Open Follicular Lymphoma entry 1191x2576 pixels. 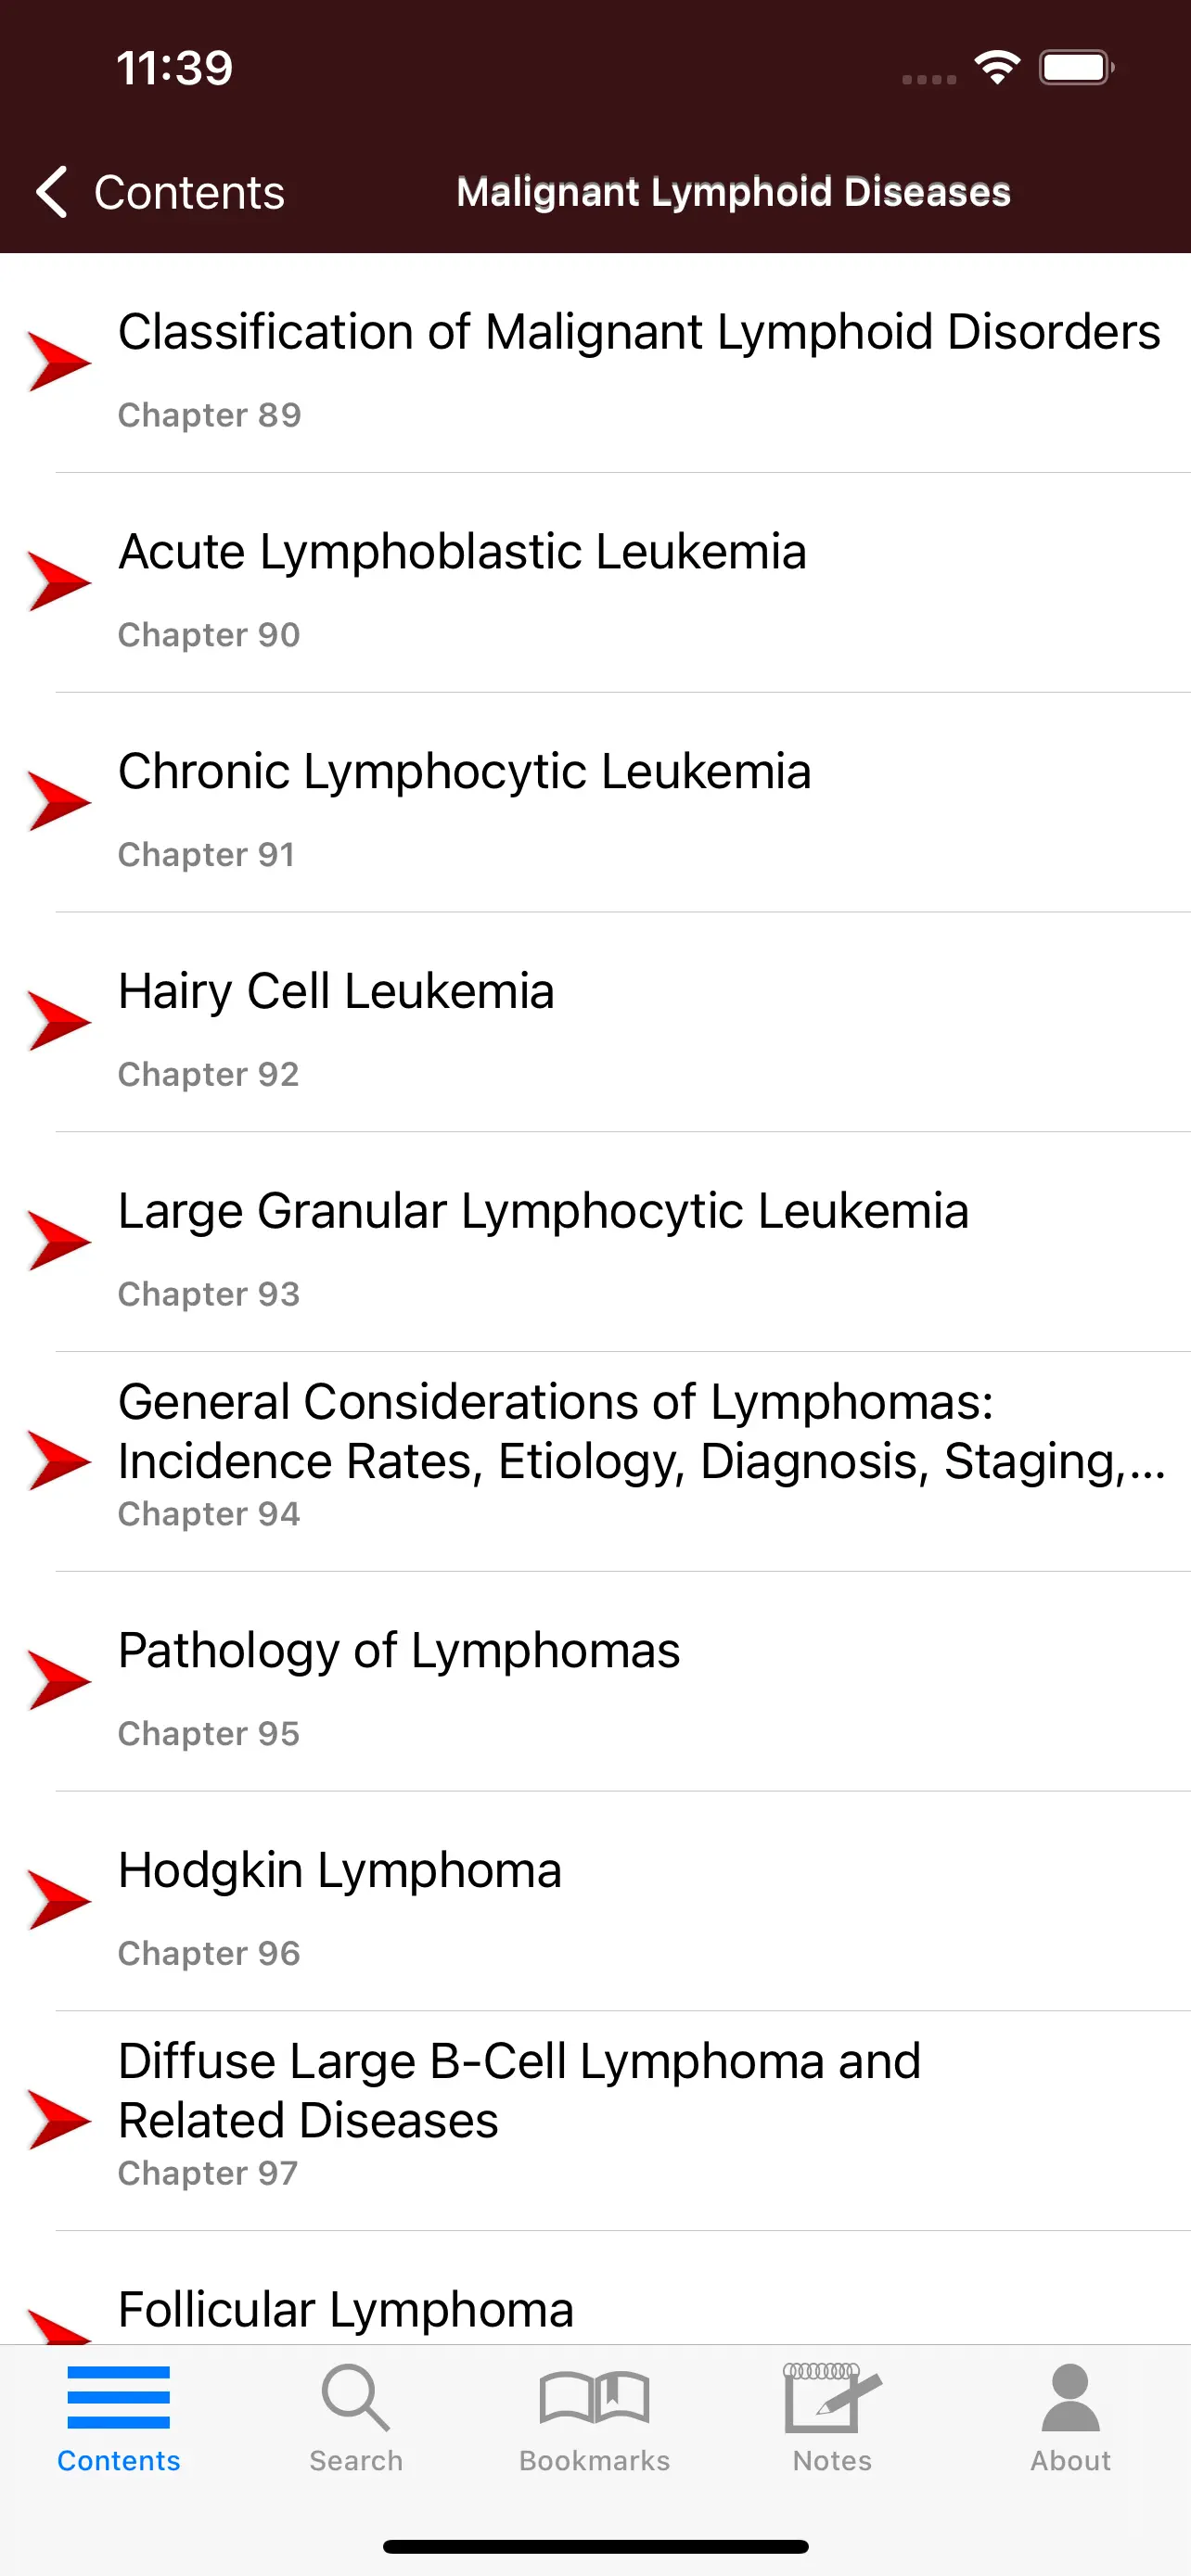pos(346,2310)
